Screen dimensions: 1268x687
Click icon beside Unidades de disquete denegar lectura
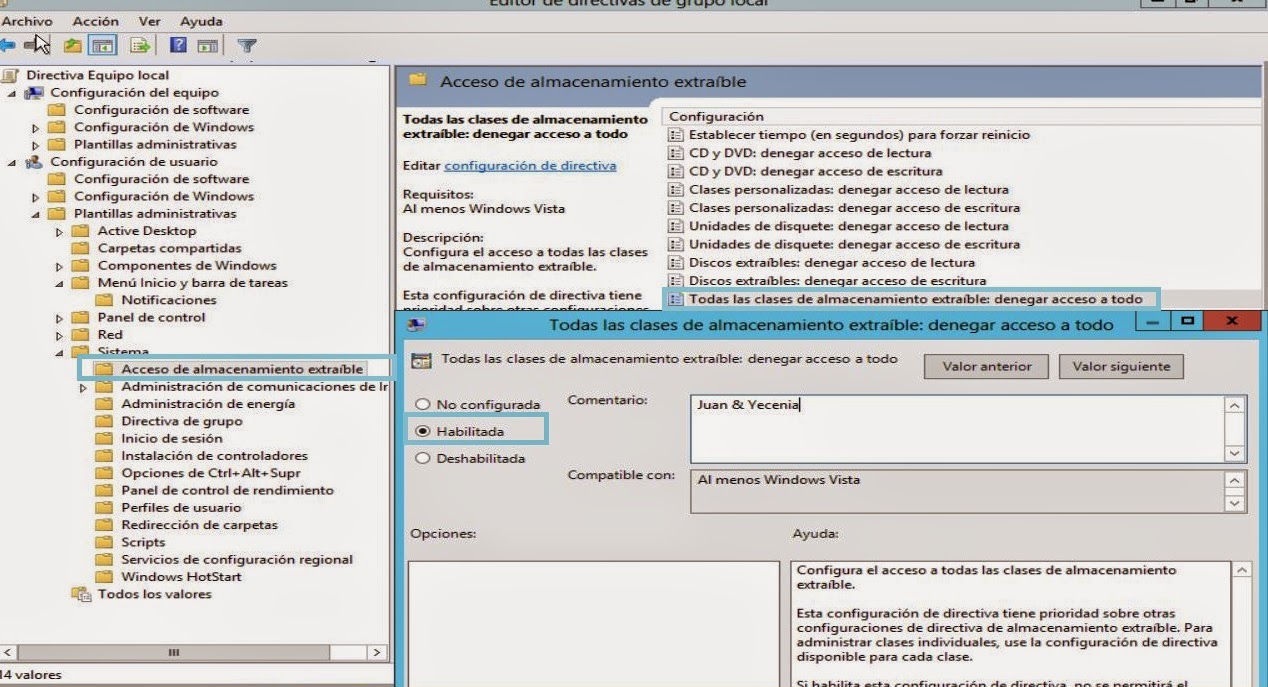(676, 226)
